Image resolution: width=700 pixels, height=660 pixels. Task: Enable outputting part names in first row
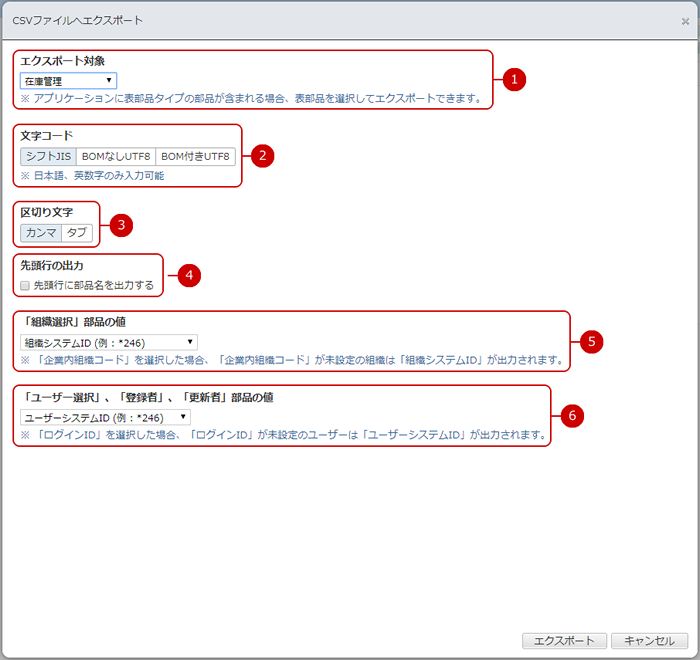pos(25,285)
